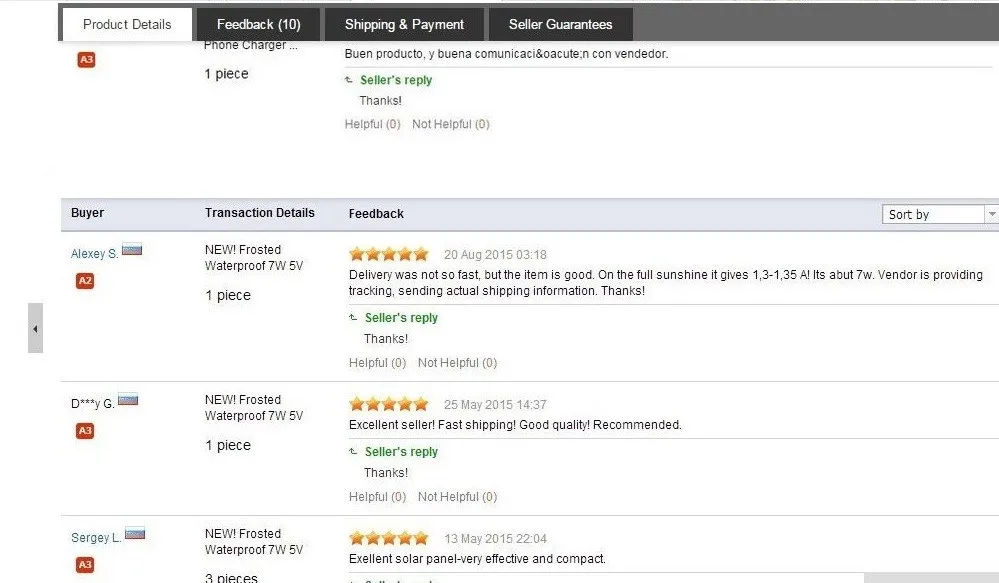Open the Sort by dropdown
The image size is (999, 583).
click(940, 214)
